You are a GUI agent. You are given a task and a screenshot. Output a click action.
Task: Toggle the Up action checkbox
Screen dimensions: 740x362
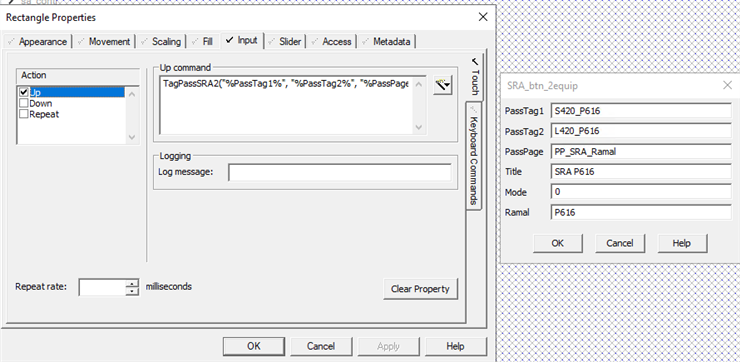pos(24,92)
